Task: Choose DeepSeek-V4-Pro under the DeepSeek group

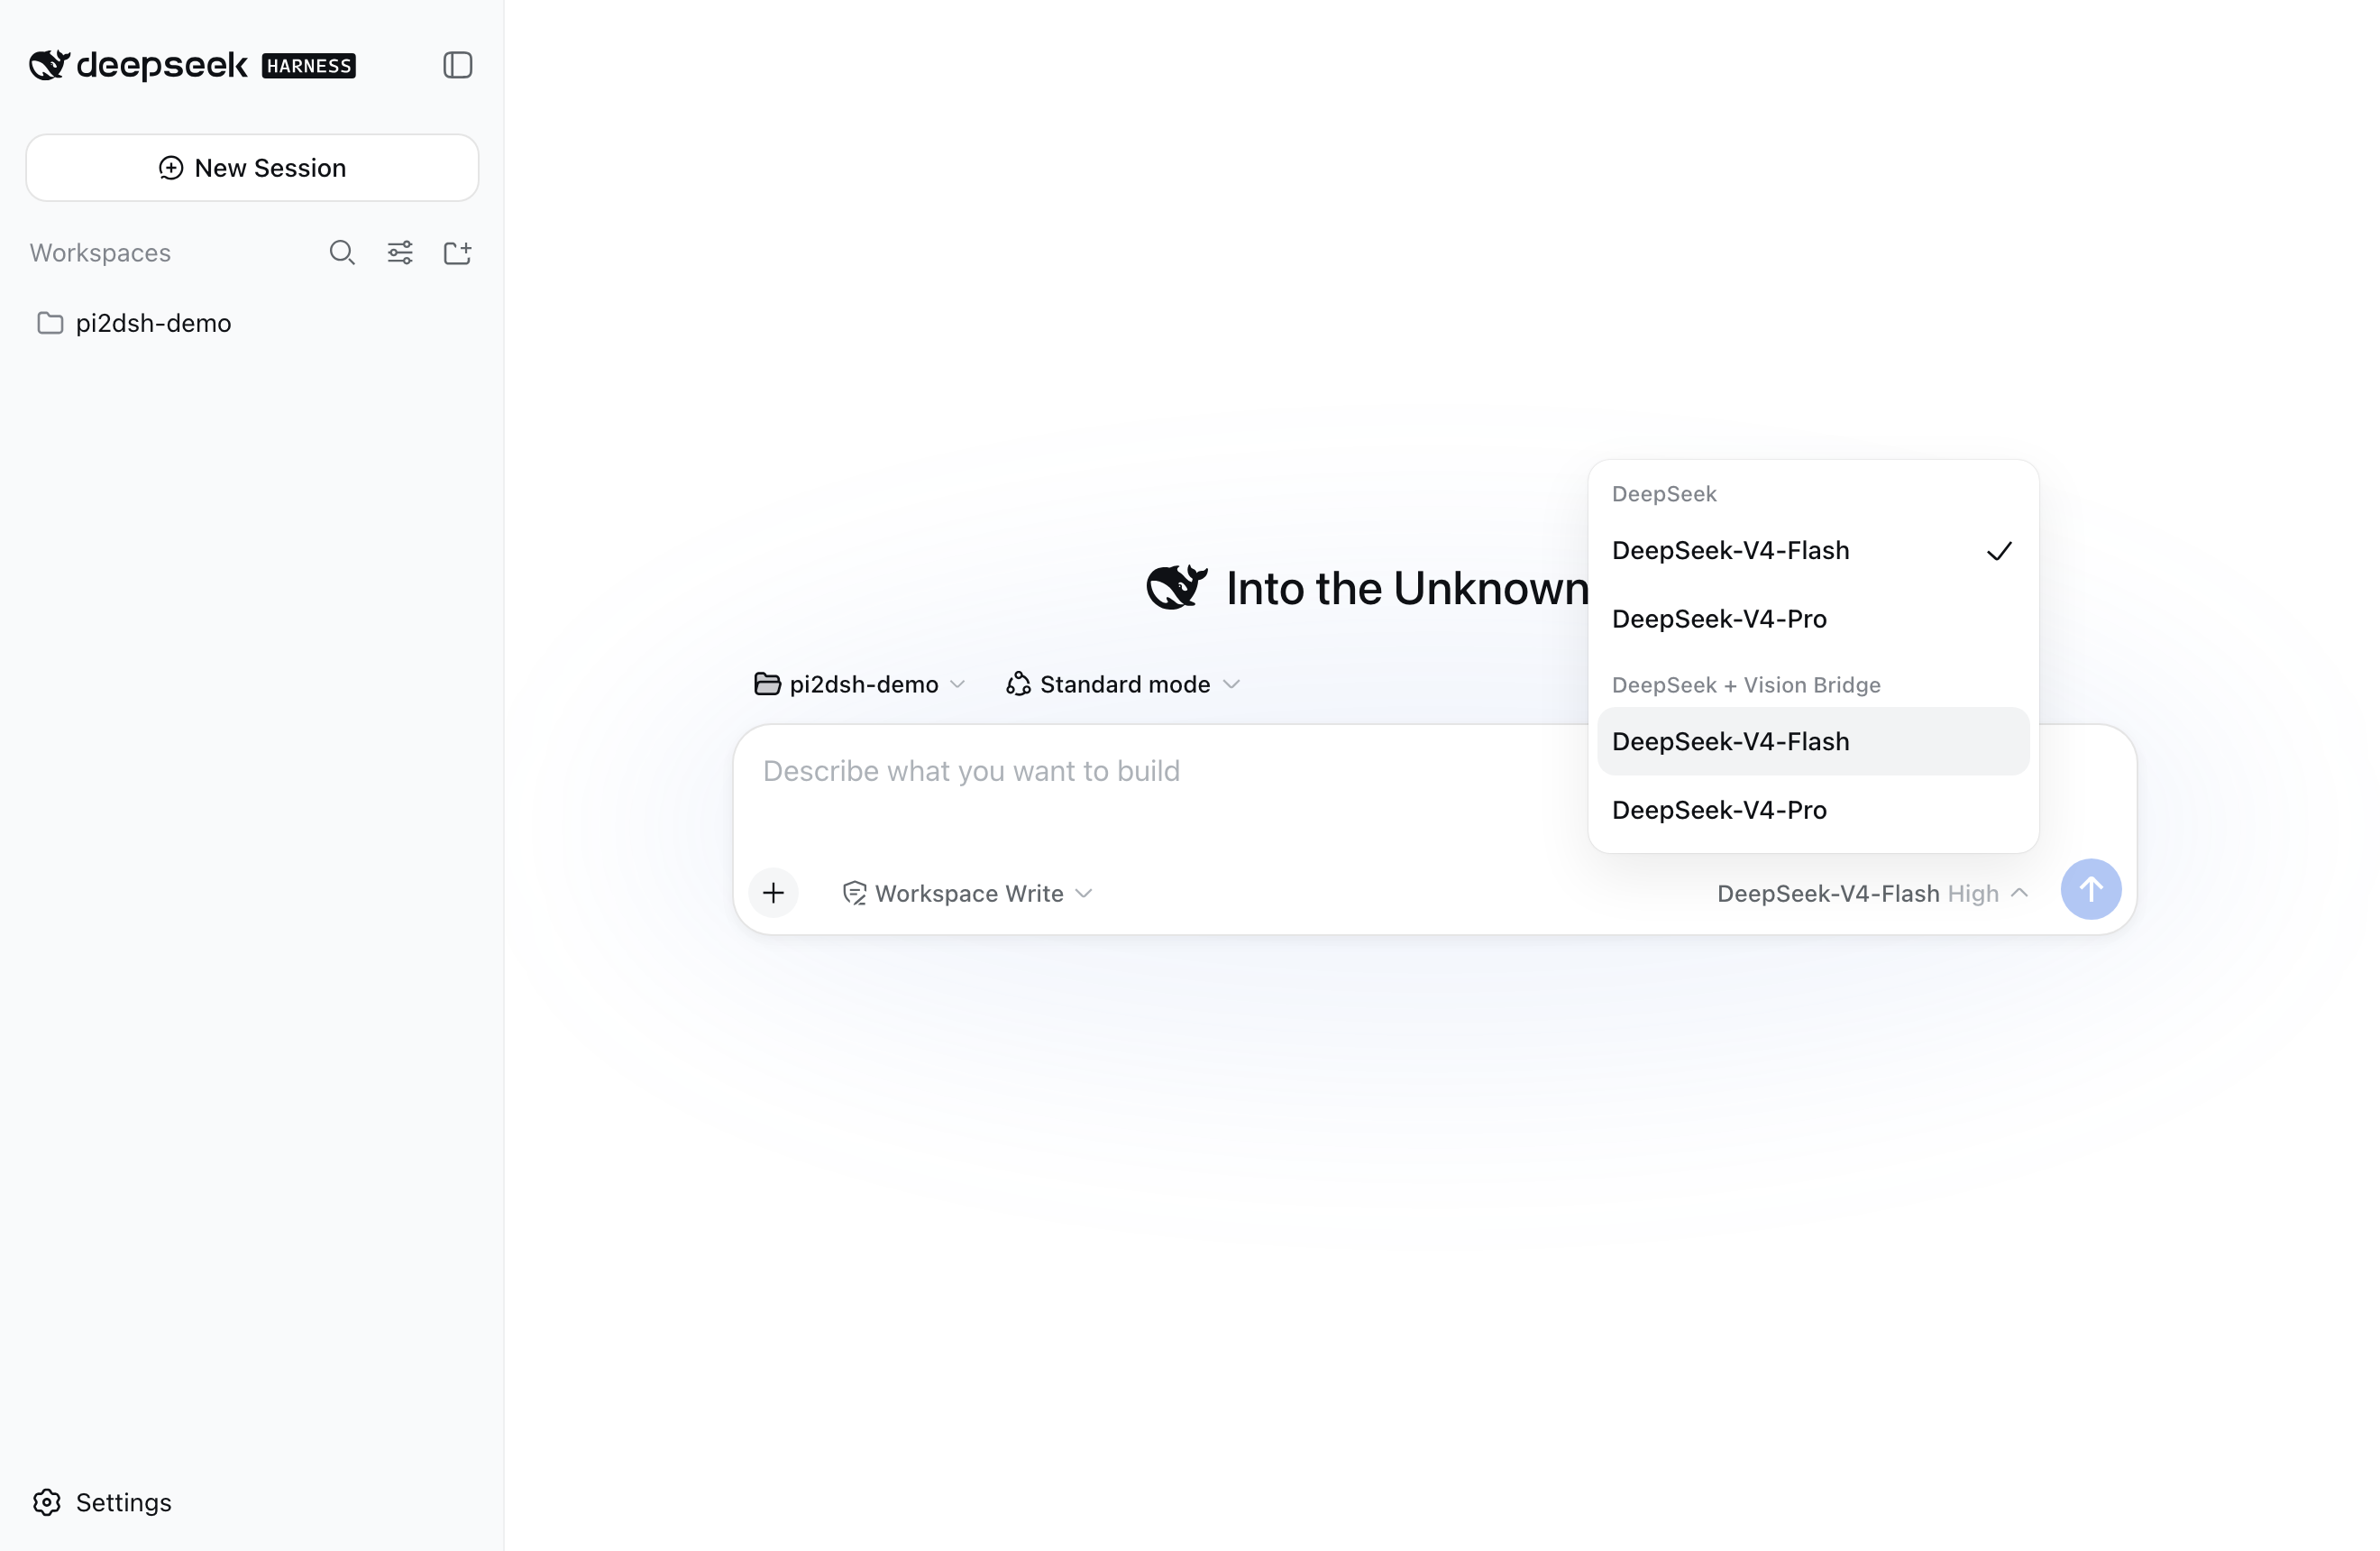Action: point(1812,619)
